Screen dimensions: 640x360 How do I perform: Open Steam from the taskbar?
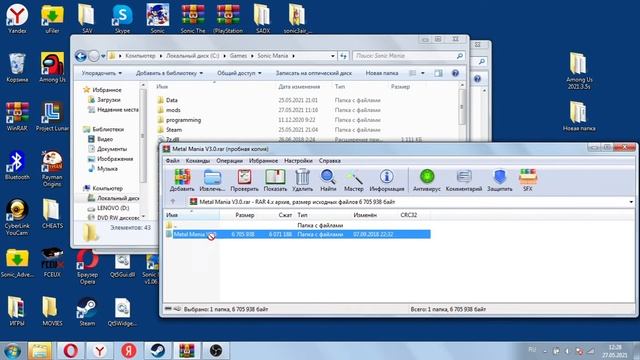[x=158, y=351]
